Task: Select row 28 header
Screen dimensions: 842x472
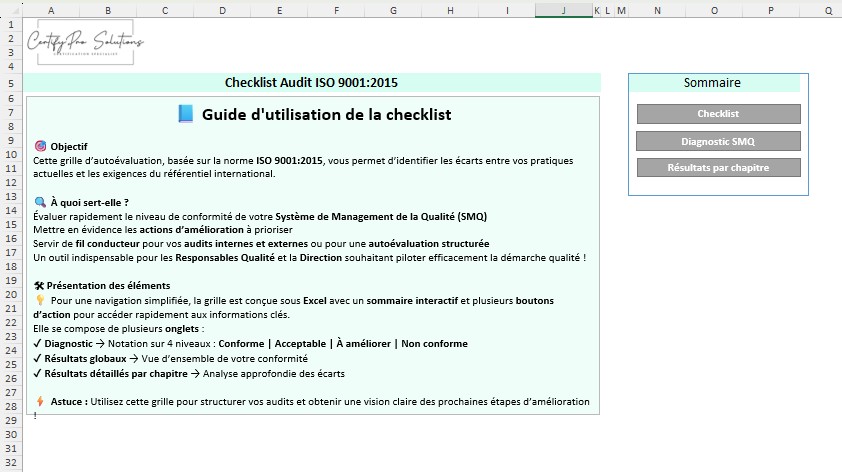Action: 11,406
